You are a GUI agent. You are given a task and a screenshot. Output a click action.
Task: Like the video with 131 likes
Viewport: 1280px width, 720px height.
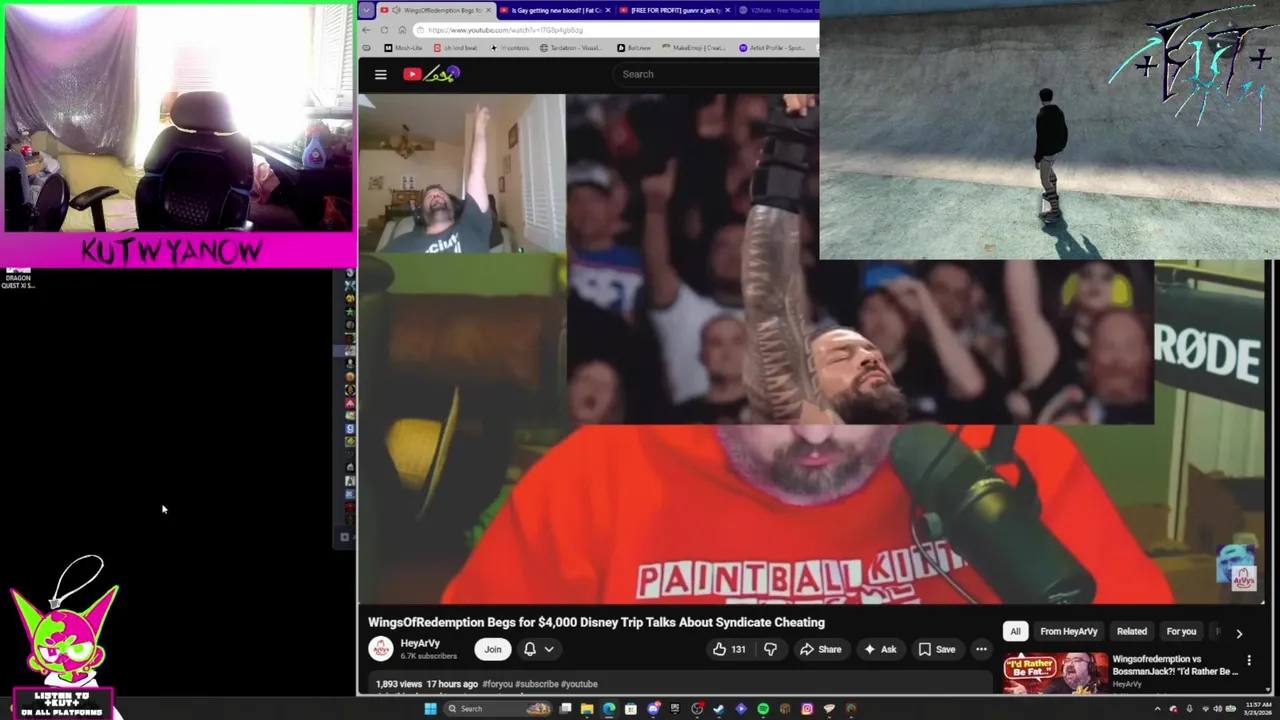[x=728, y=649]
